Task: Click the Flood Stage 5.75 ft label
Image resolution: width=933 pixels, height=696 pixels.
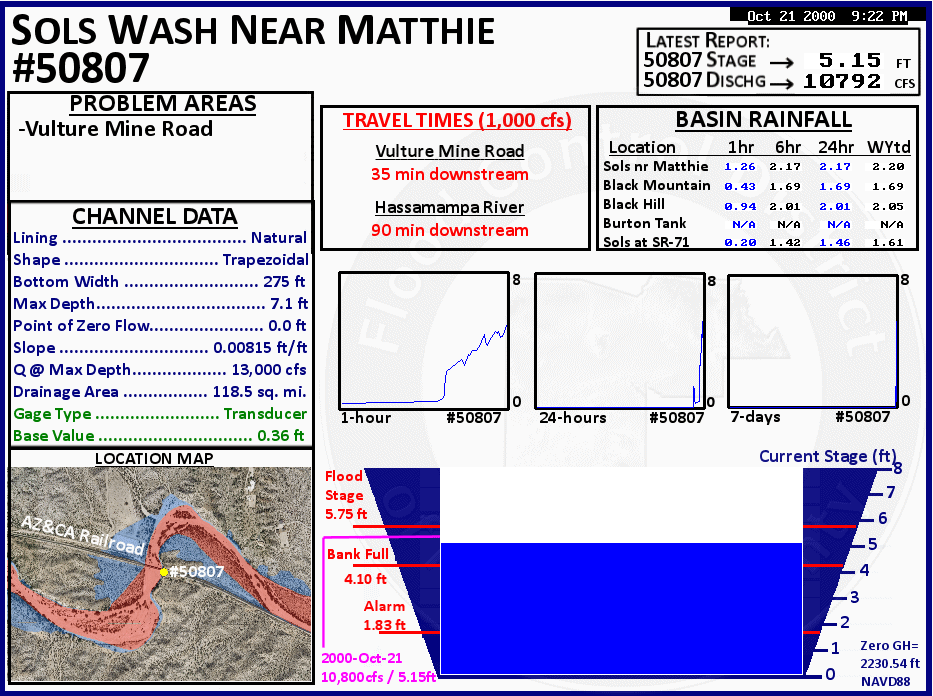Action: point(346,495)
